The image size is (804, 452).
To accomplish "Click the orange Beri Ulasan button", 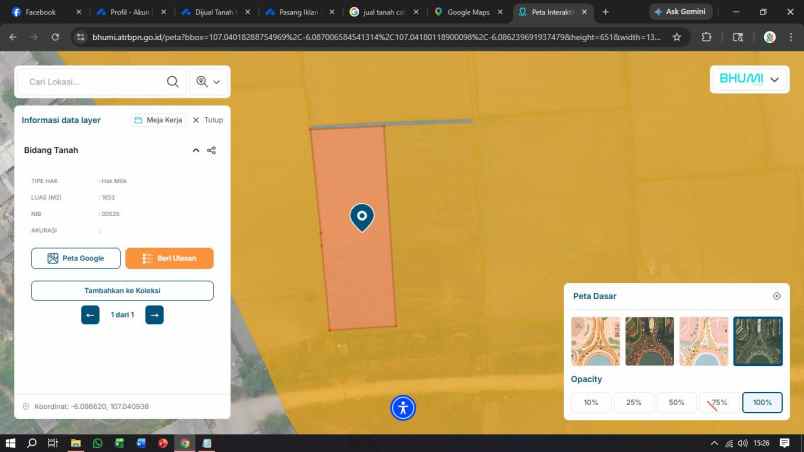I will (x=169, y=258).
